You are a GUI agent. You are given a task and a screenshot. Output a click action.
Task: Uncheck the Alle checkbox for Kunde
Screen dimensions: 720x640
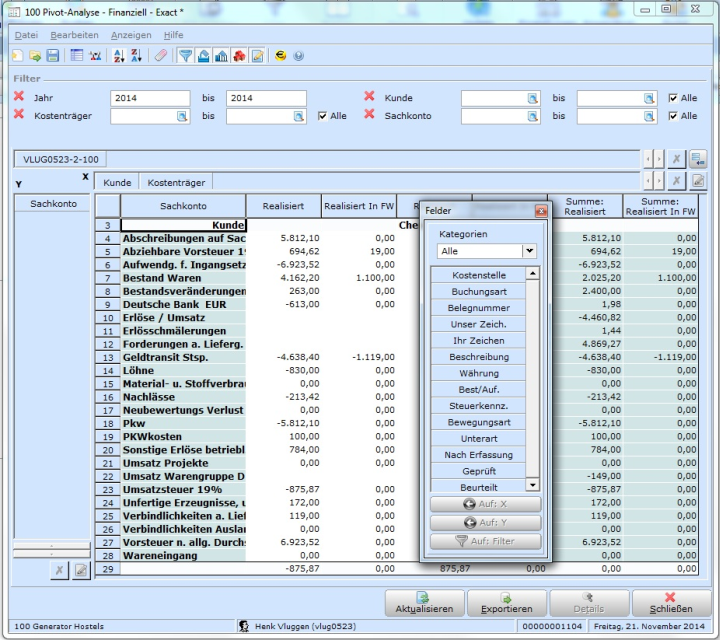click(673, 98)
